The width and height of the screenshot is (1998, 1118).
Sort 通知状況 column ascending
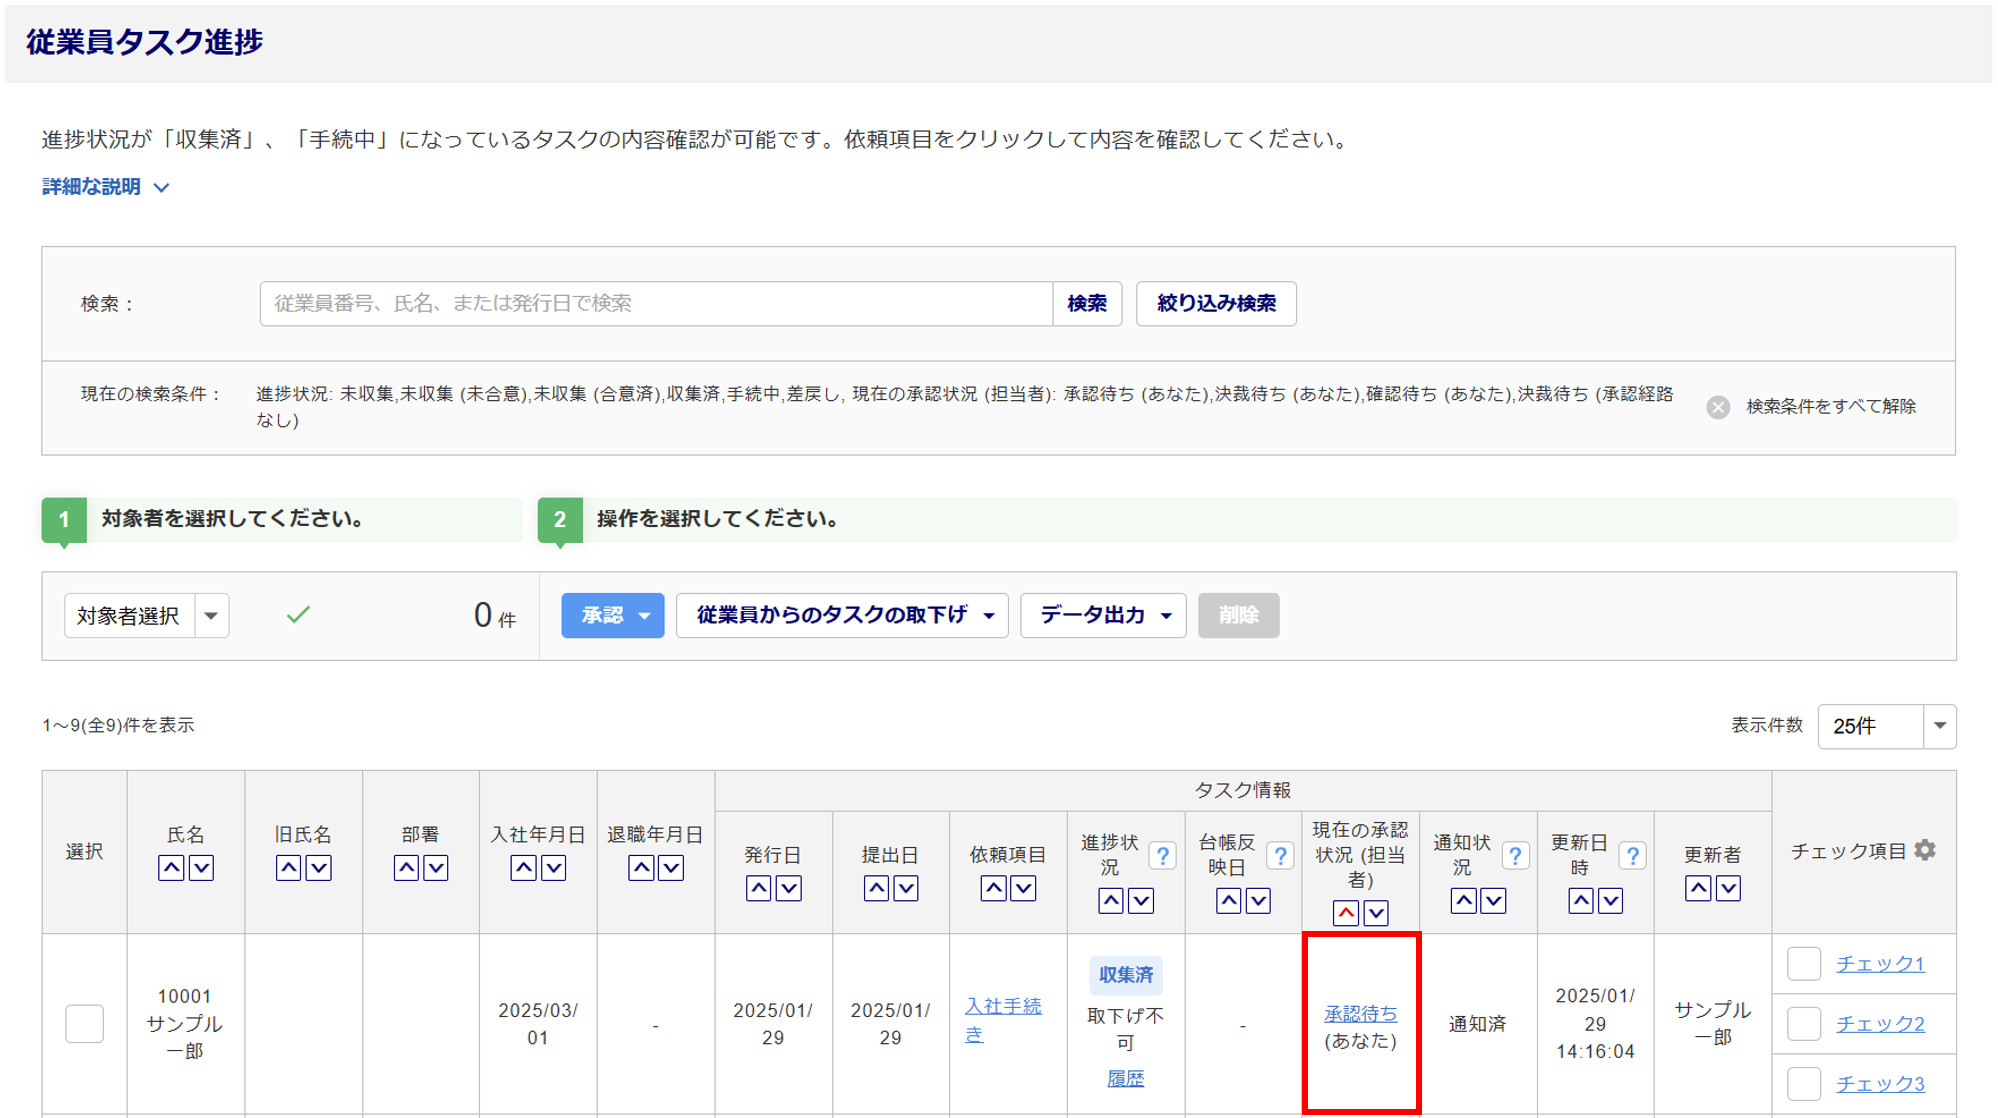1464,901
